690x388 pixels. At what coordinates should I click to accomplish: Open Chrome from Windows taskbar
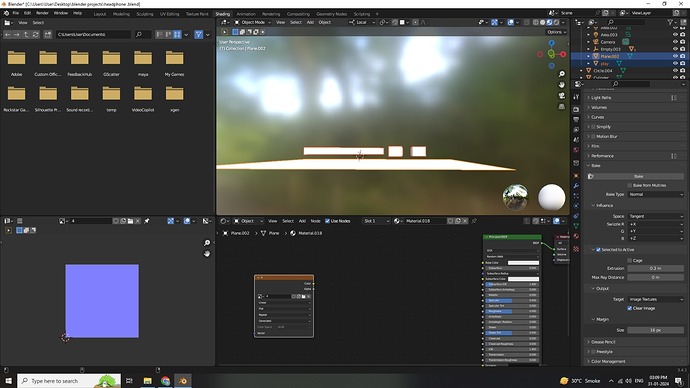pos(165,381)
